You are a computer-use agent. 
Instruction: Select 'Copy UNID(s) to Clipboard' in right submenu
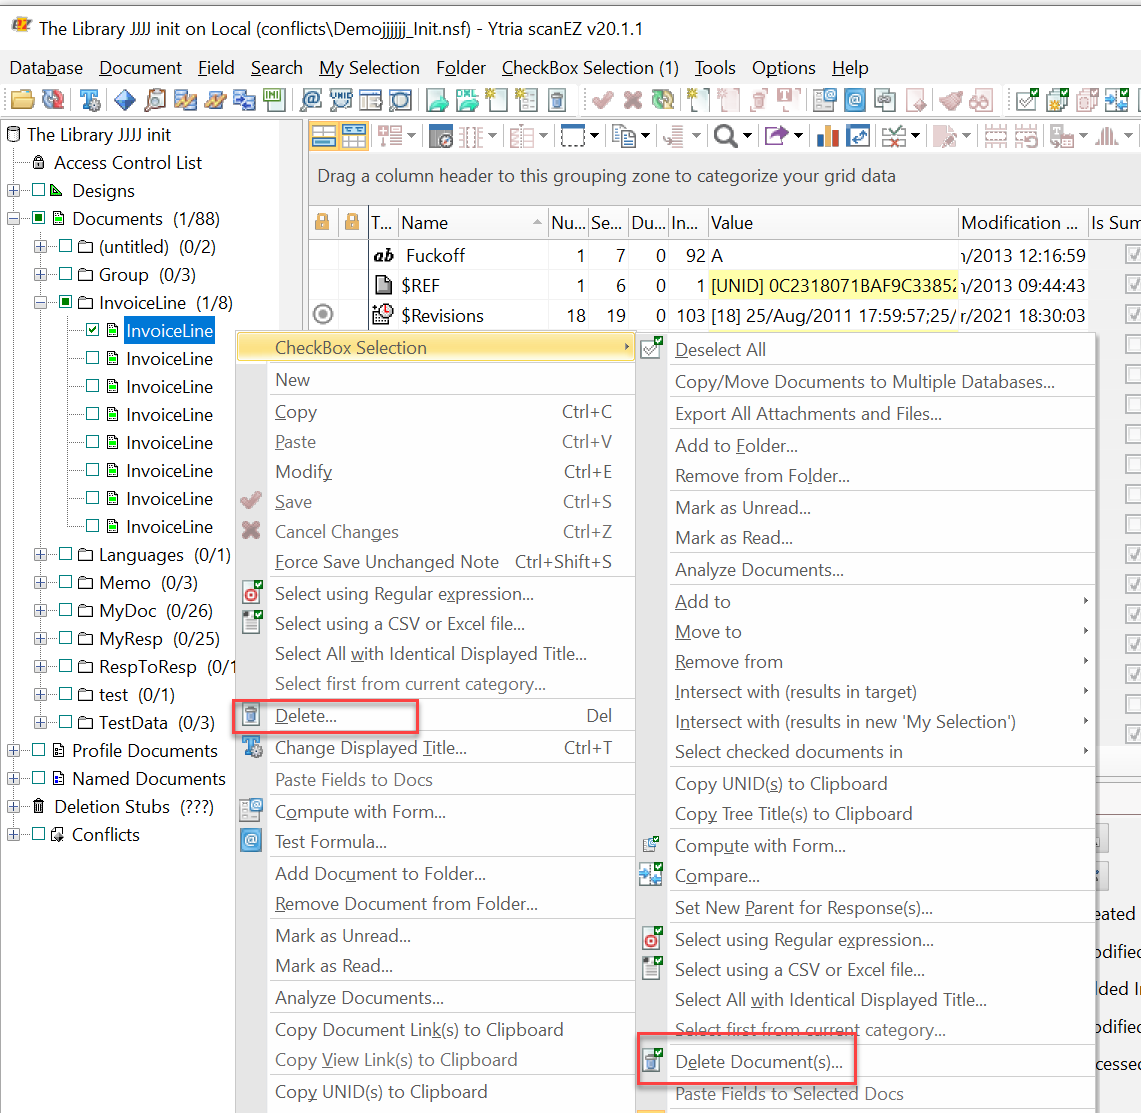tap(780, 784)
